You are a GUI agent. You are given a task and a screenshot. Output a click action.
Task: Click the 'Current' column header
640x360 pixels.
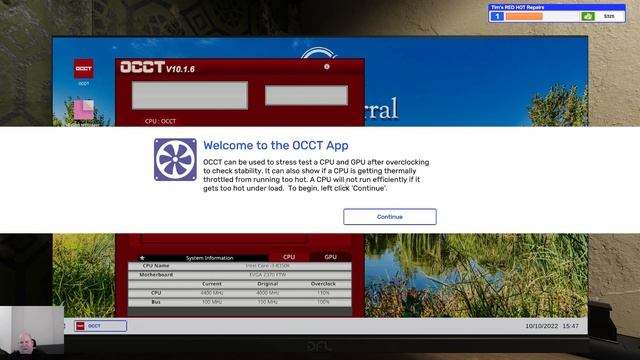pyautogui.click(x=212, y=284)
